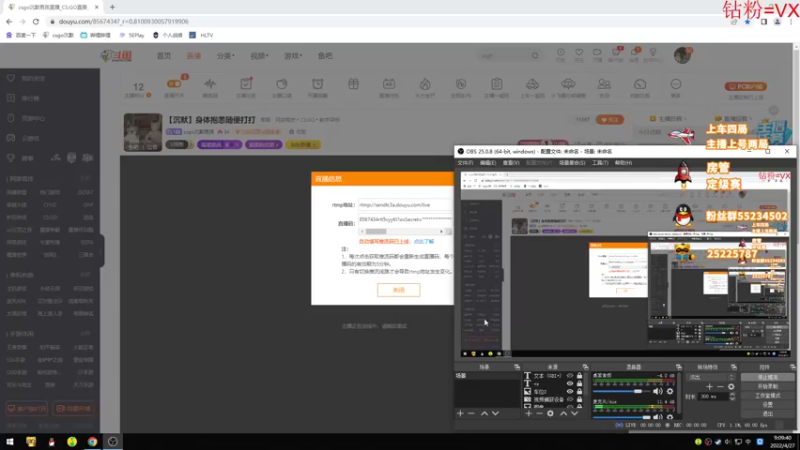The image size is (800, 450).
Task: Click 停止推流 button in OBS controls
Action: click(x=767, y=377)
